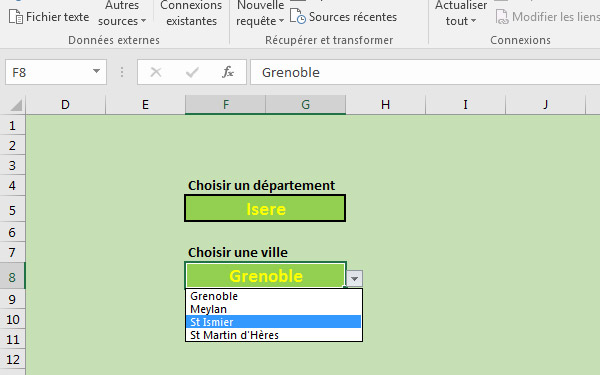The width and height of the screenshot is (600, 375).
Task: Cancel the formula entry with the X icon
Action: [x=156, y=72]
